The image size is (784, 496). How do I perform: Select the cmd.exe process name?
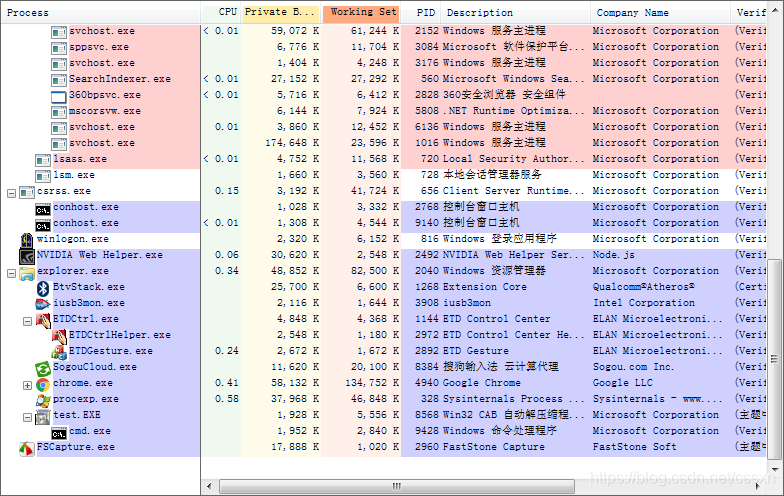coord(90,431)
